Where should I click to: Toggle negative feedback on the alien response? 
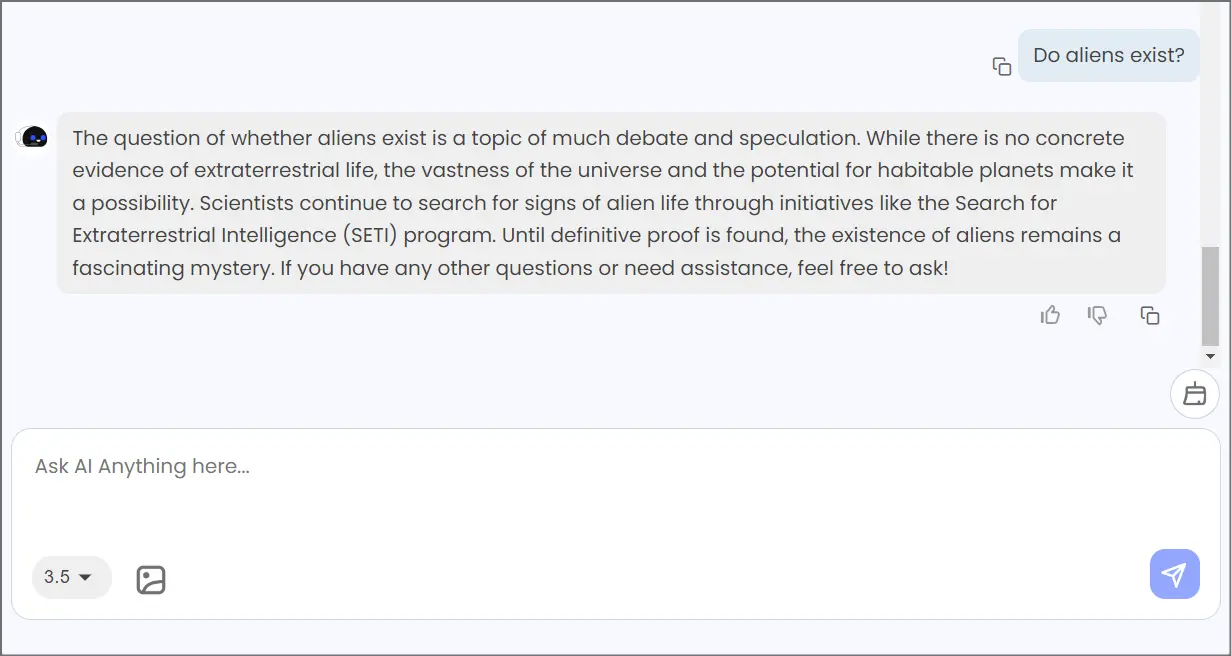click(1097, 315)
